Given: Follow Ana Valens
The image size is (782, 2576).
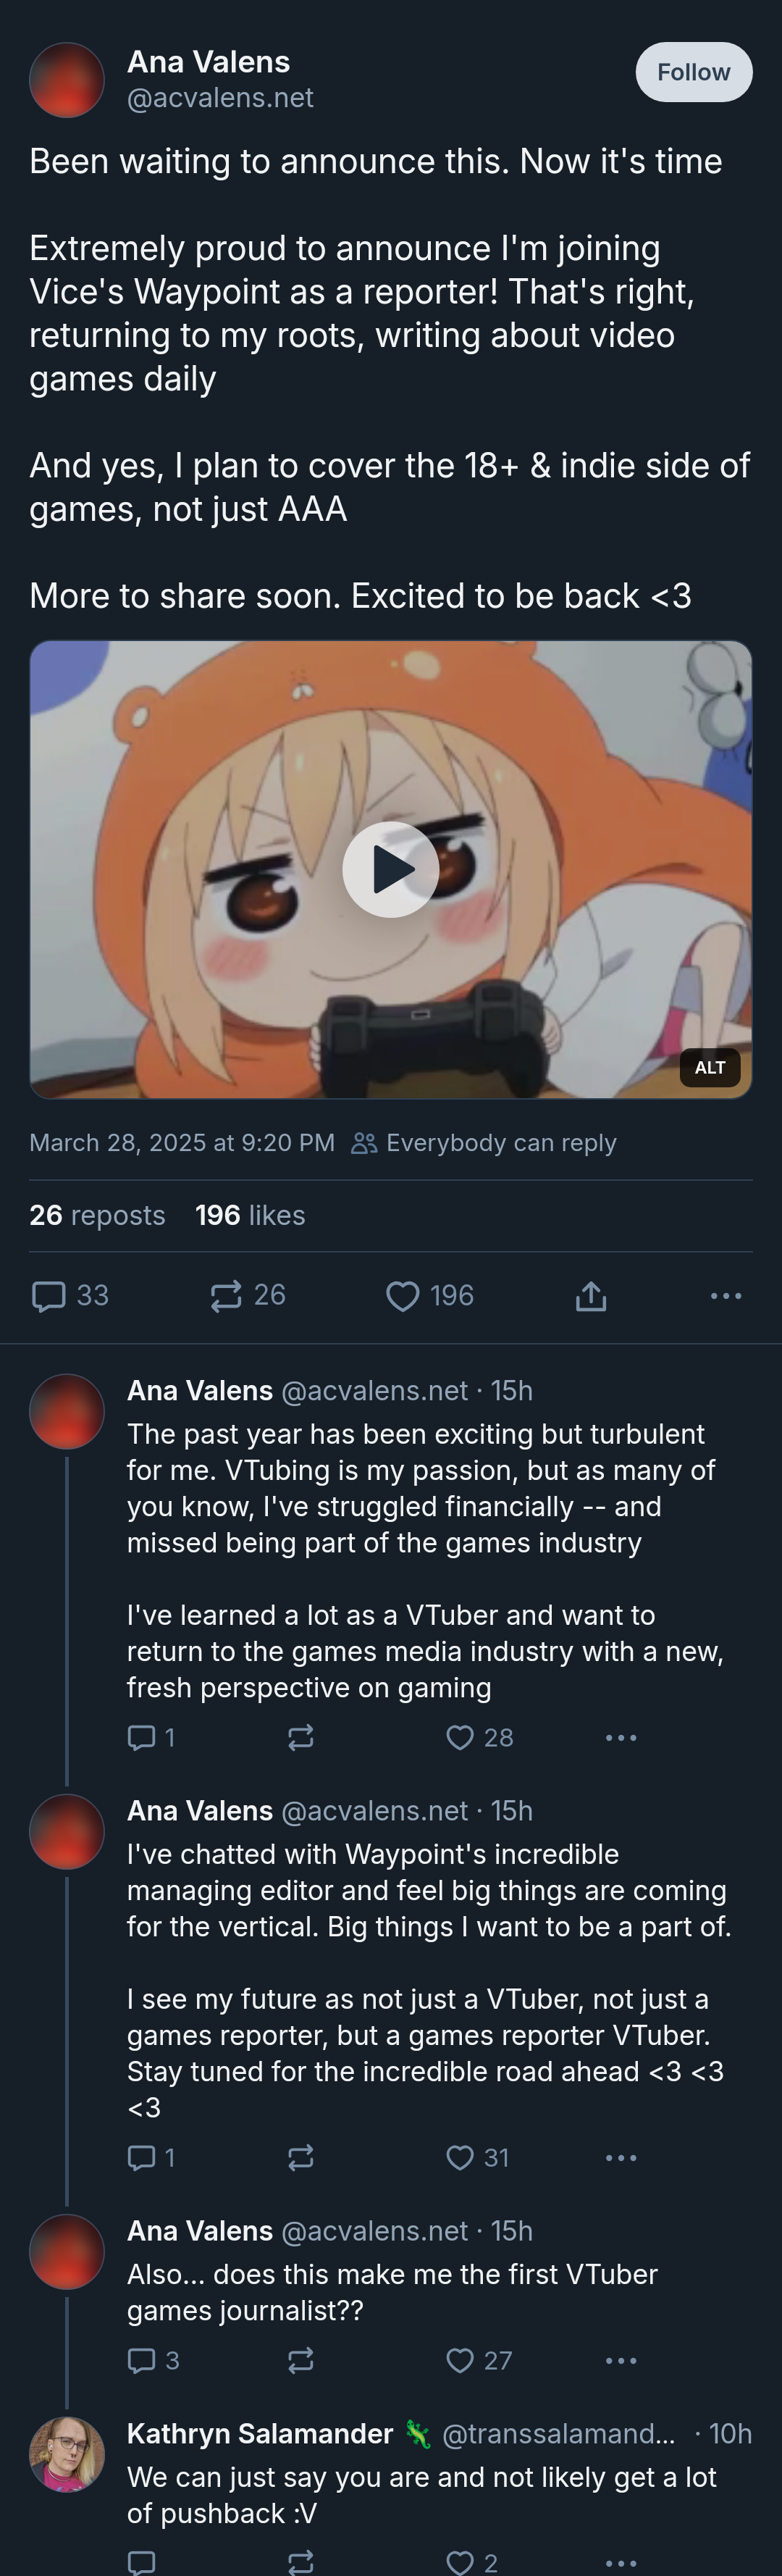Looking at the screenshot, I should [693, 72].
